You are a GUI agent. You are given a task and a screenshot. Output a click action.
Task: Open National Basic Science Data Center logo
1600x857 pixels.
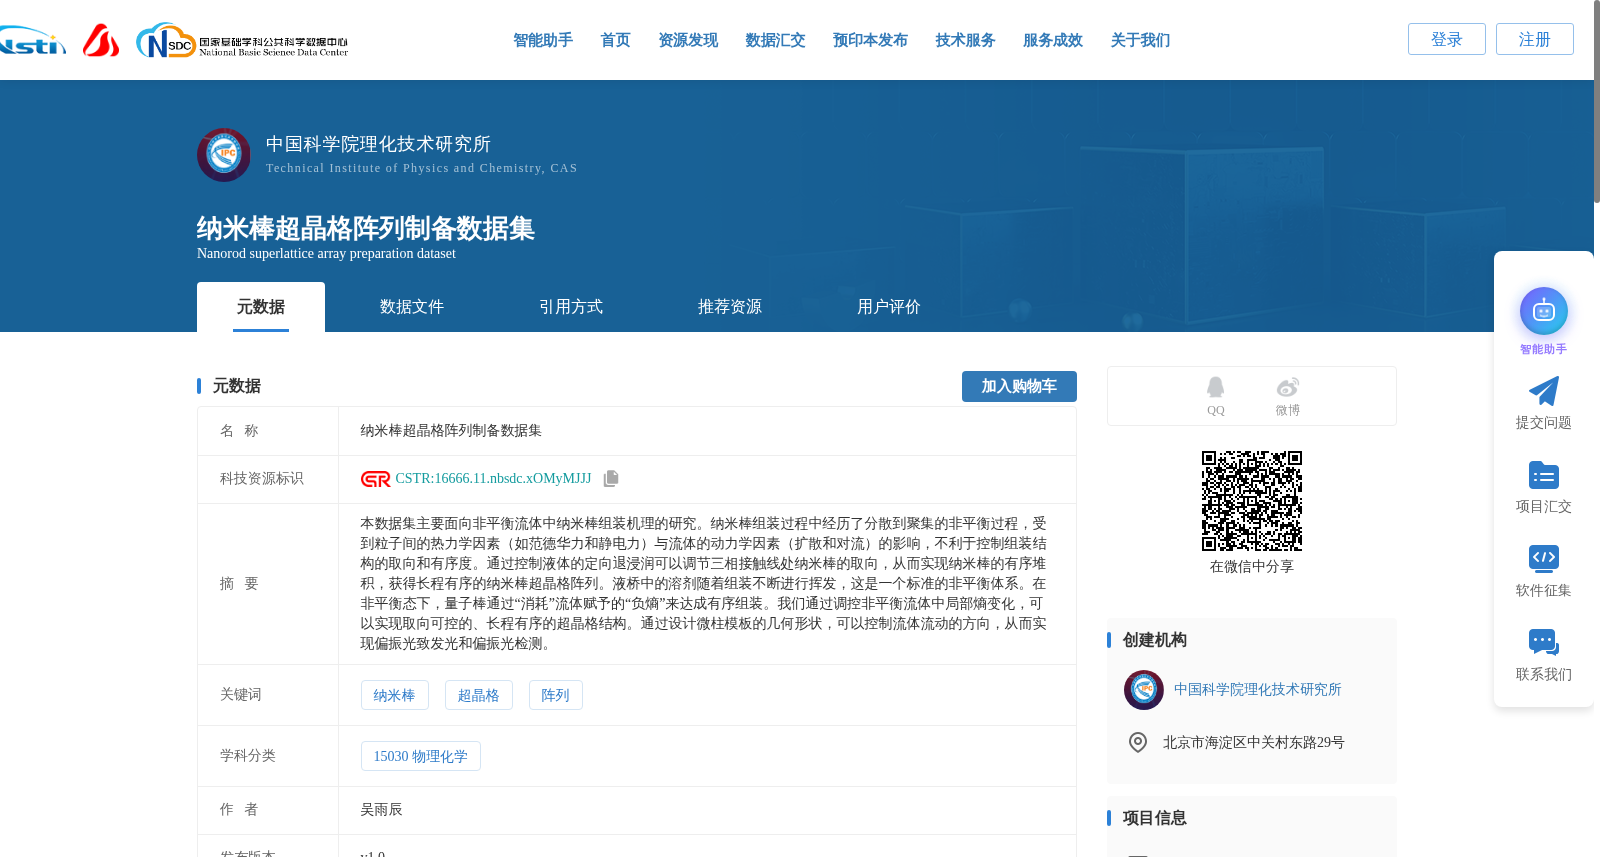(x=242, y=41)
